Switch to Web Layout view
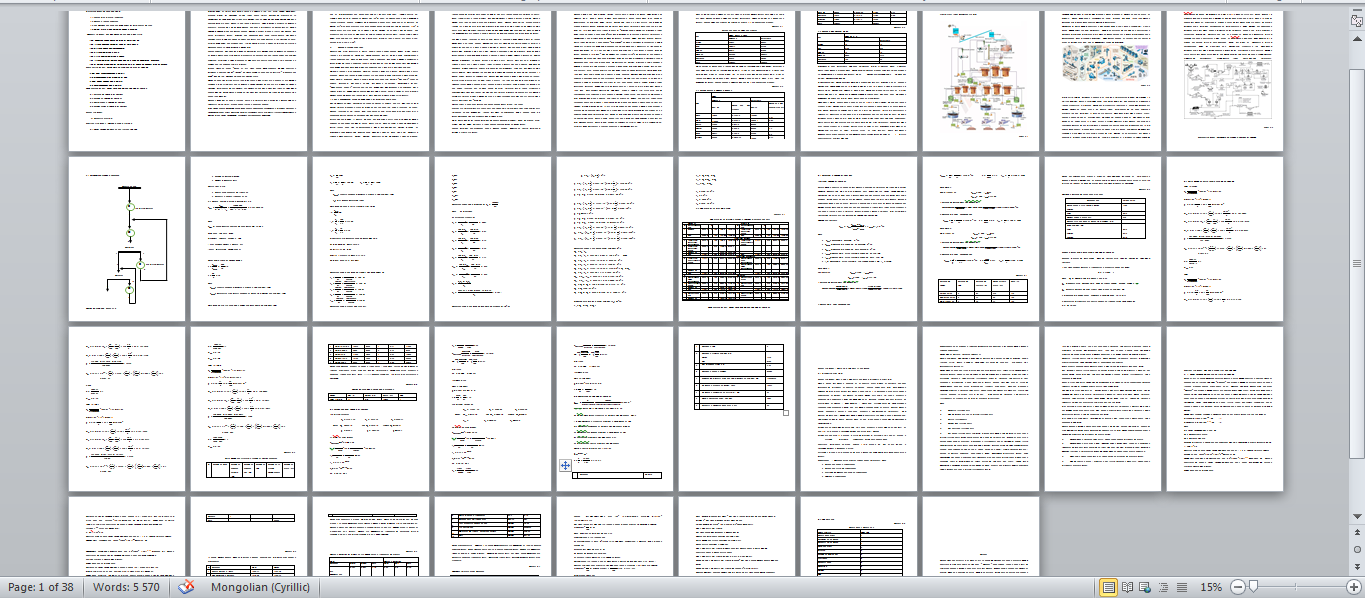Screen dimensions: 1365x598 (x=1145, y=587)
